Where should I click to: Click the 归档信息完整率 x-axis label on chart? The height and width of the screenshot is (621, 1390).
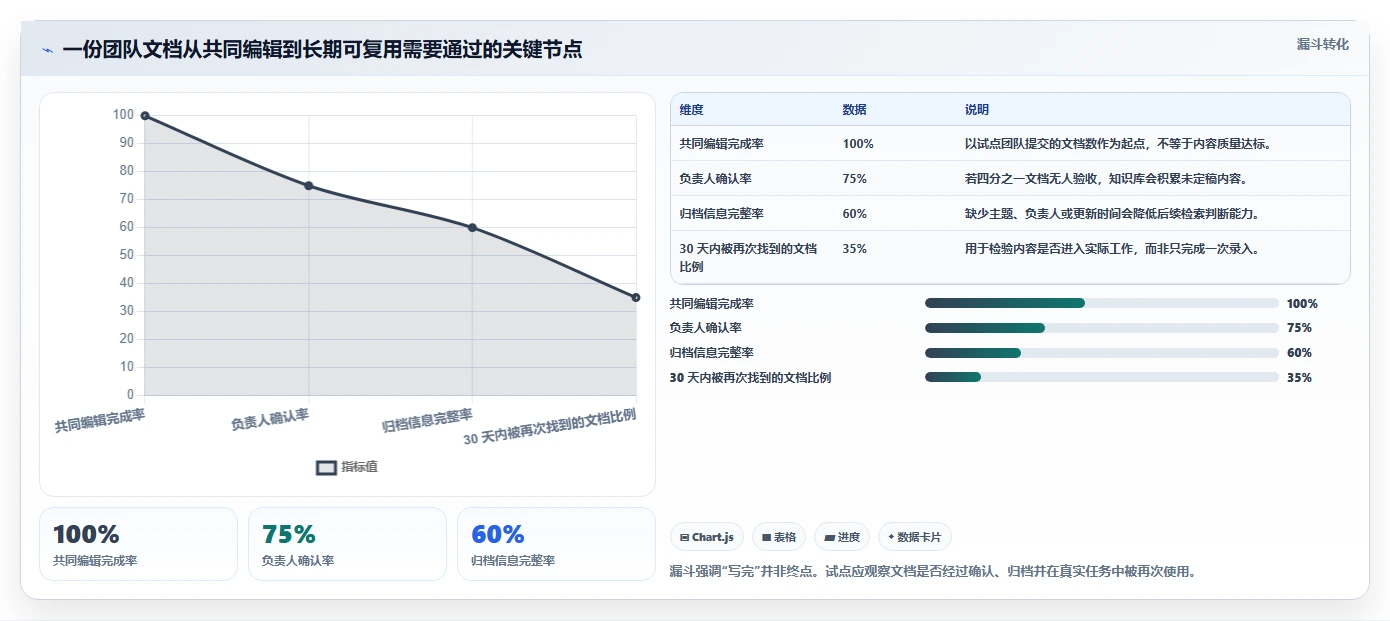coord(427,420)
